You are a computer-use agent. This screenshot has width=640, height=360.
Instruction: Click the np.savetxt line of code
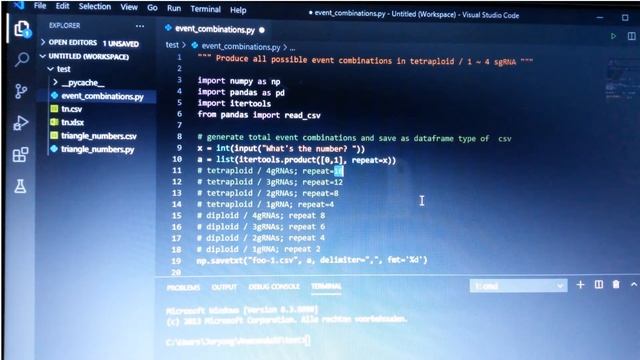click(x=312, y=260)
